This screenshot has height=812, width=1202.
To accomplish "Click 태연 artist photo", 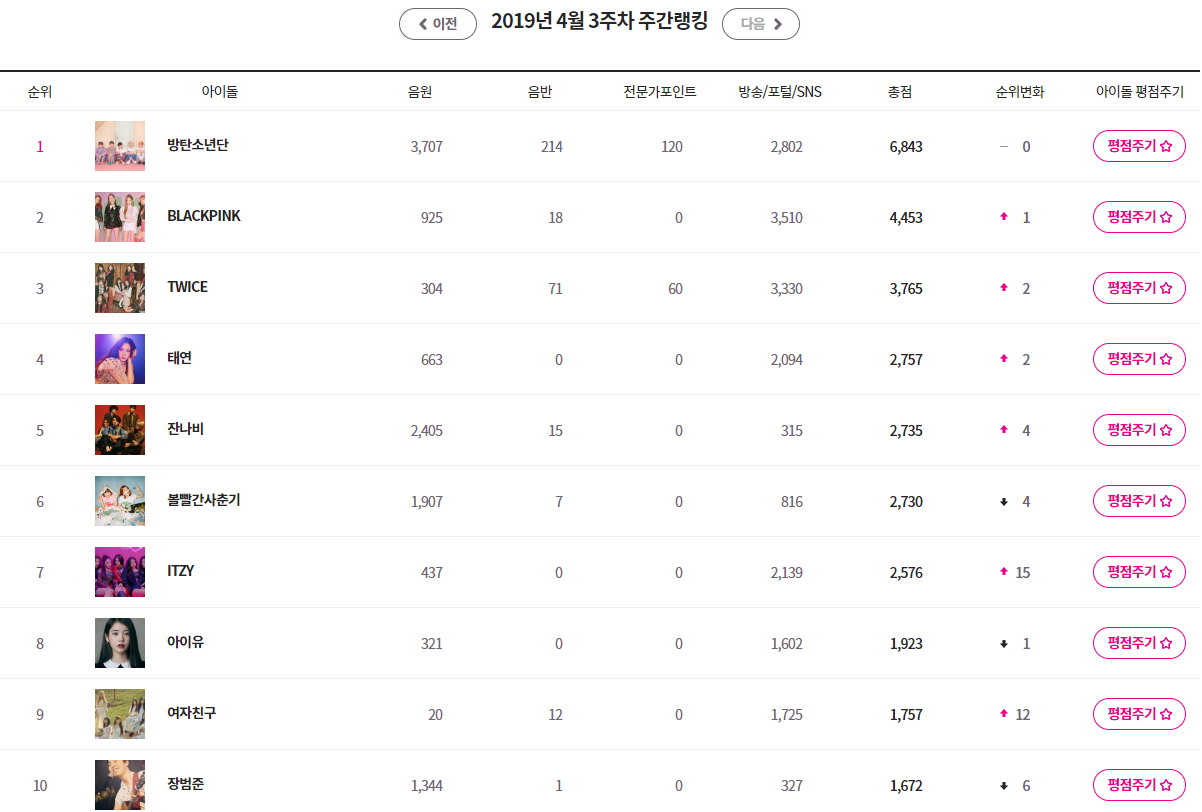I will coord(120,359).
